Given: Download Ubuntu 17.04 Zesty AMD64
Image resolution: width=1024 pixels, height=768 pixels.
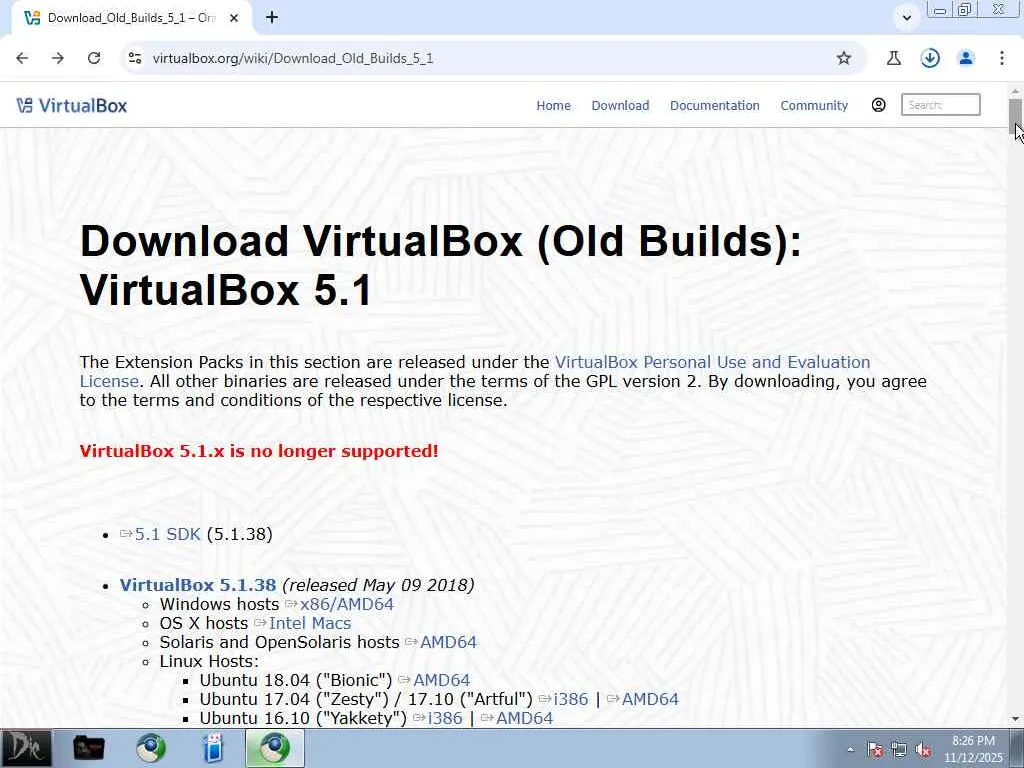Looking at the screenshot, I should (650, 699).
